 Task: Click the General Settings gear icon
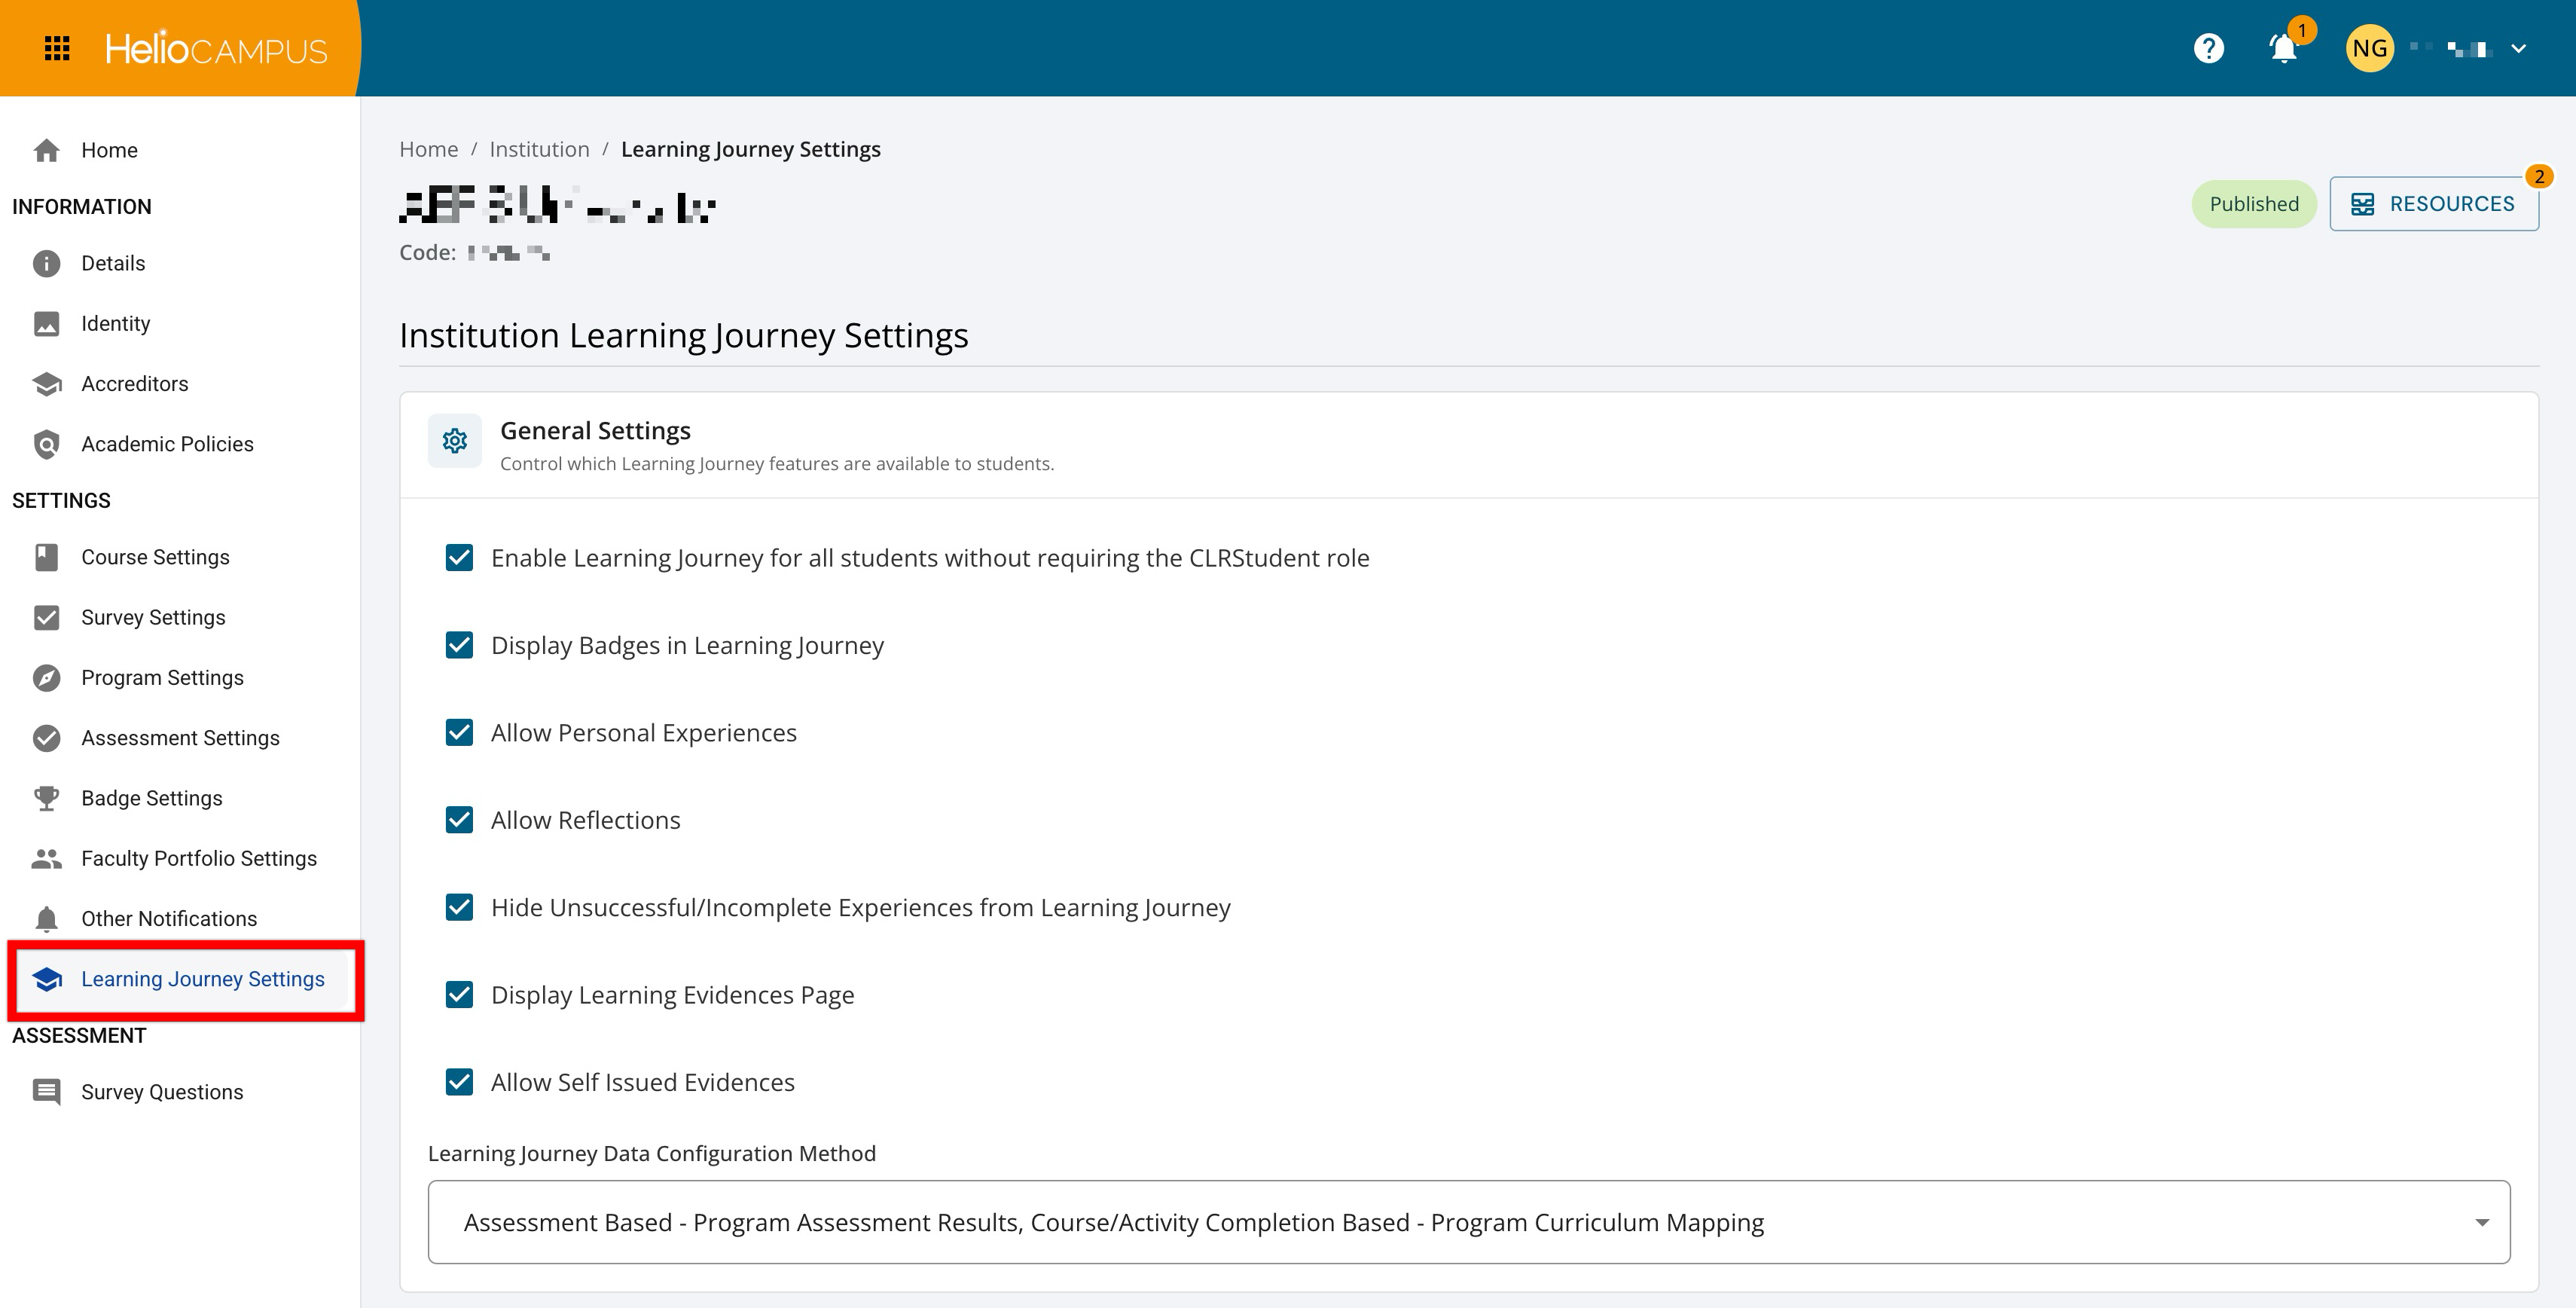[x=455, y=440]
